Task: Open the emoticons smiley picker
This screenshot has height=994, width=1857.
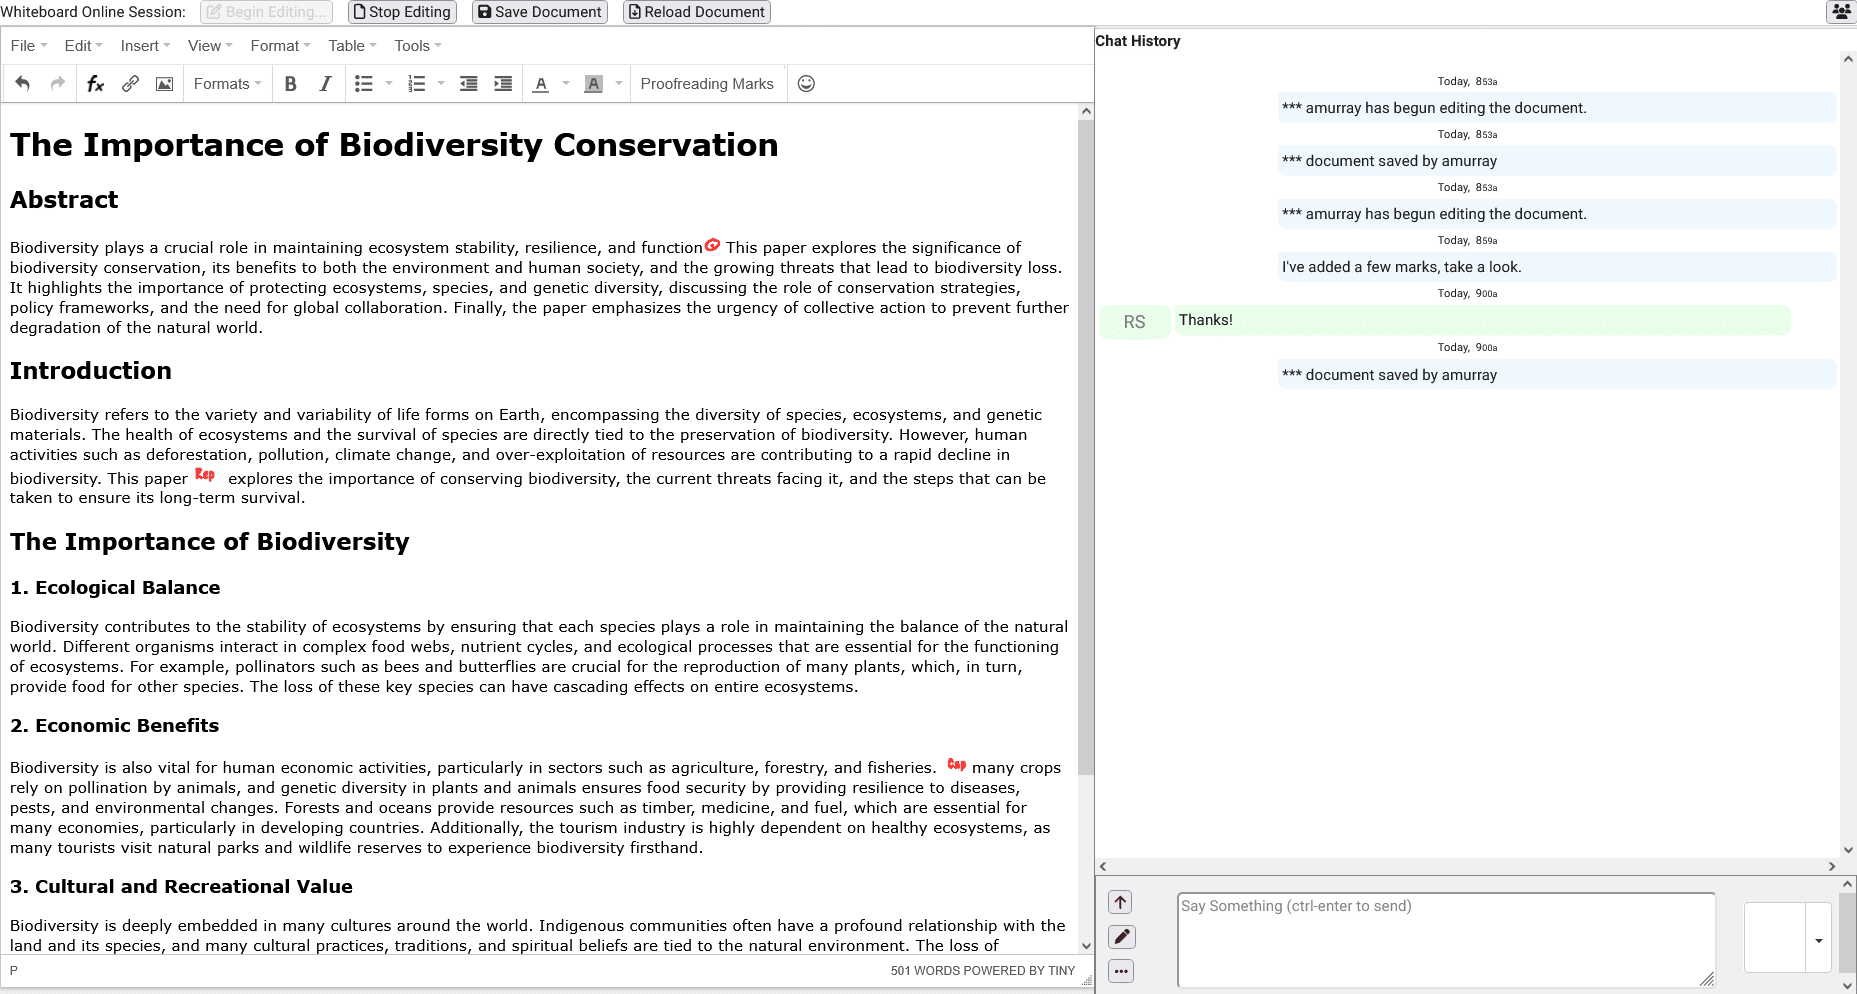Action: tap(806, 84)
